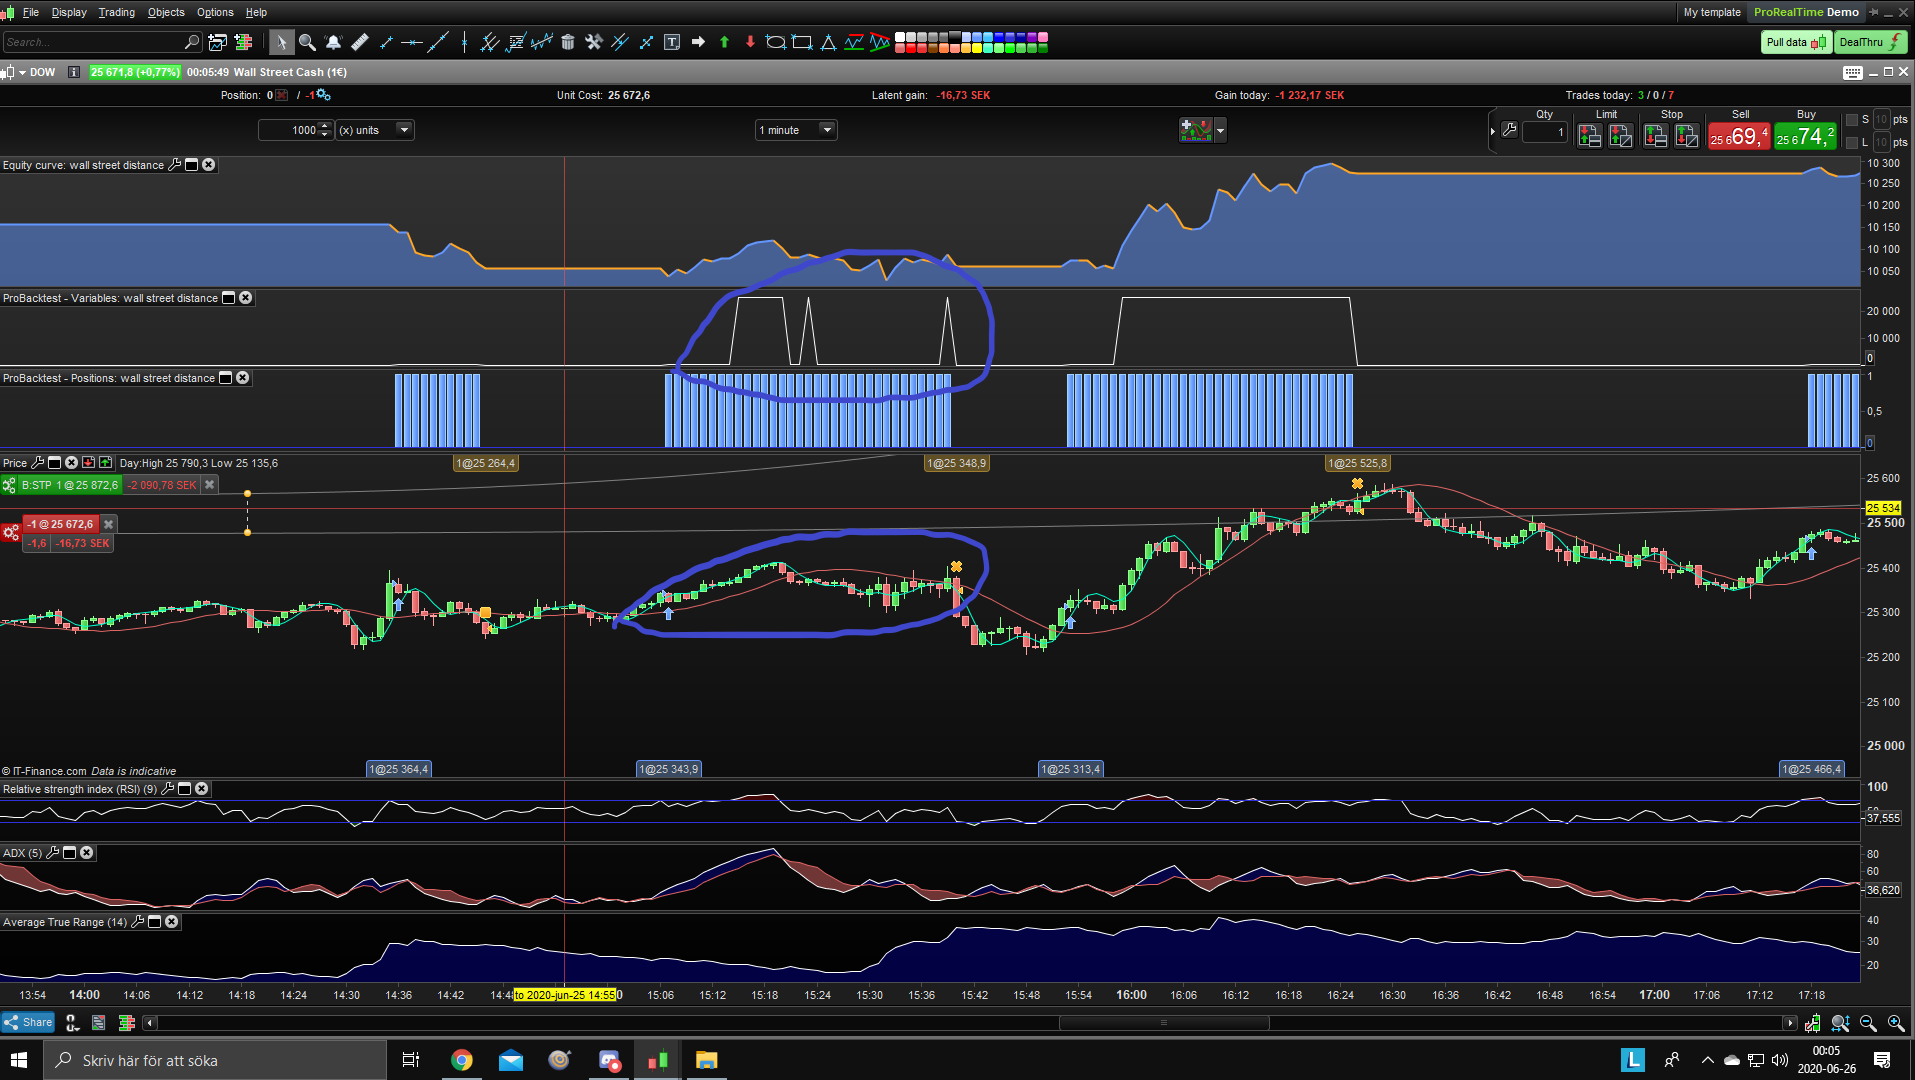Open the Options menu

click(215, 12)
